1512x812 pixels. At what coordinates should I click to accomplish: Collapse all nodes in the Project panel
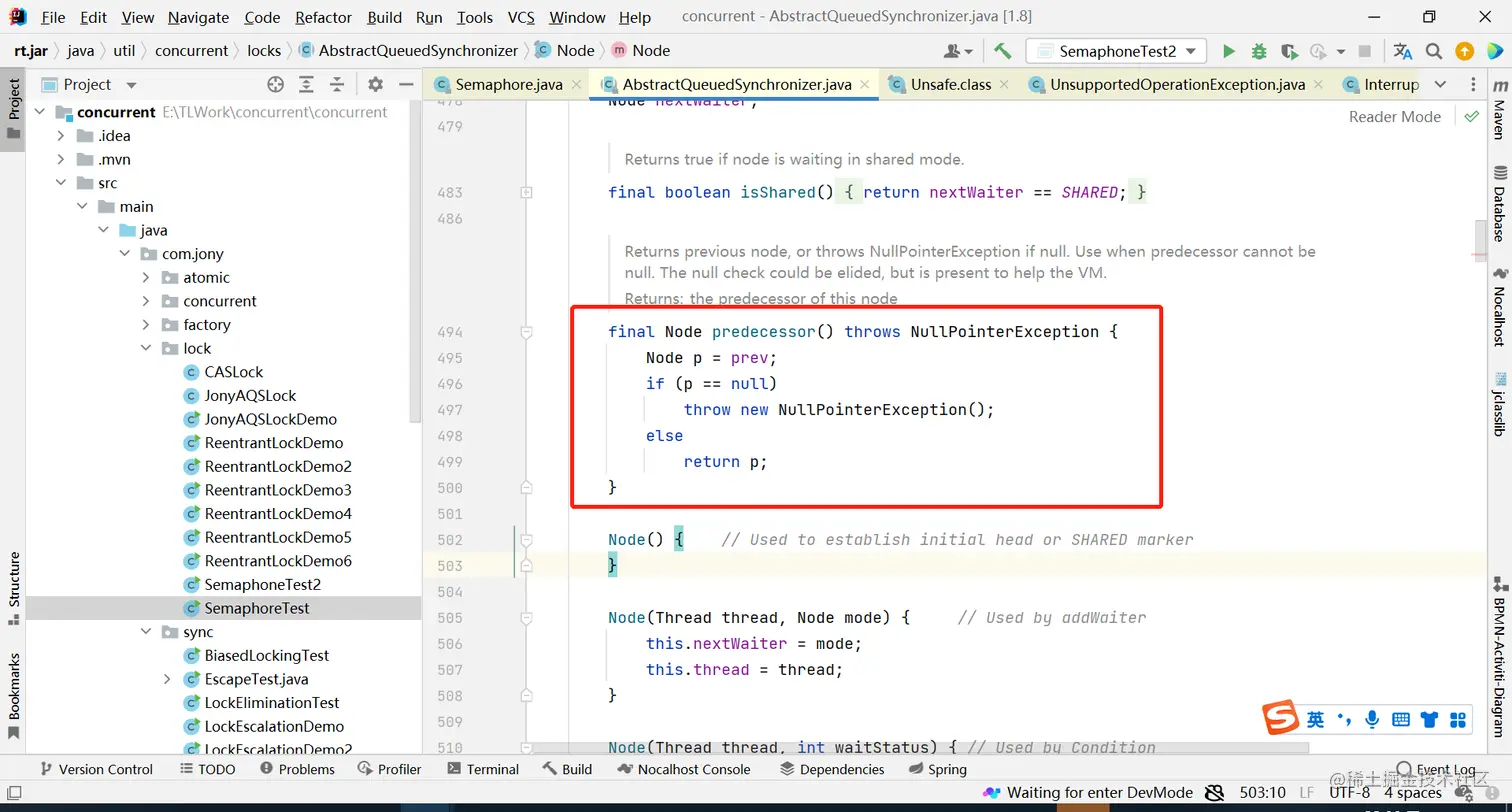tap(337, 85)
